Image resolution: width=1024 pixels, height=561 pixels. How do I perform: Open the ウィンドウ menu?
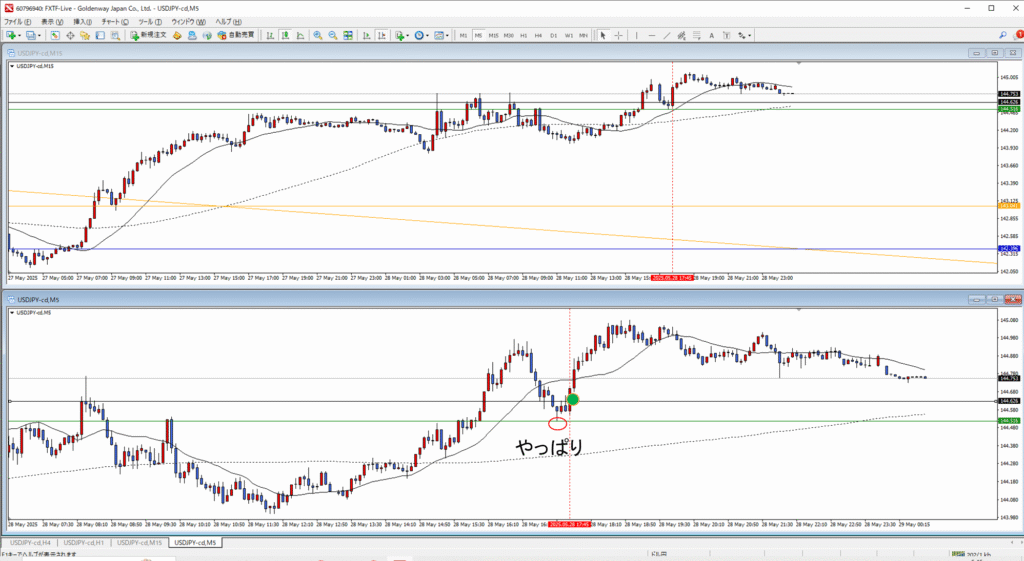point(189,22)
